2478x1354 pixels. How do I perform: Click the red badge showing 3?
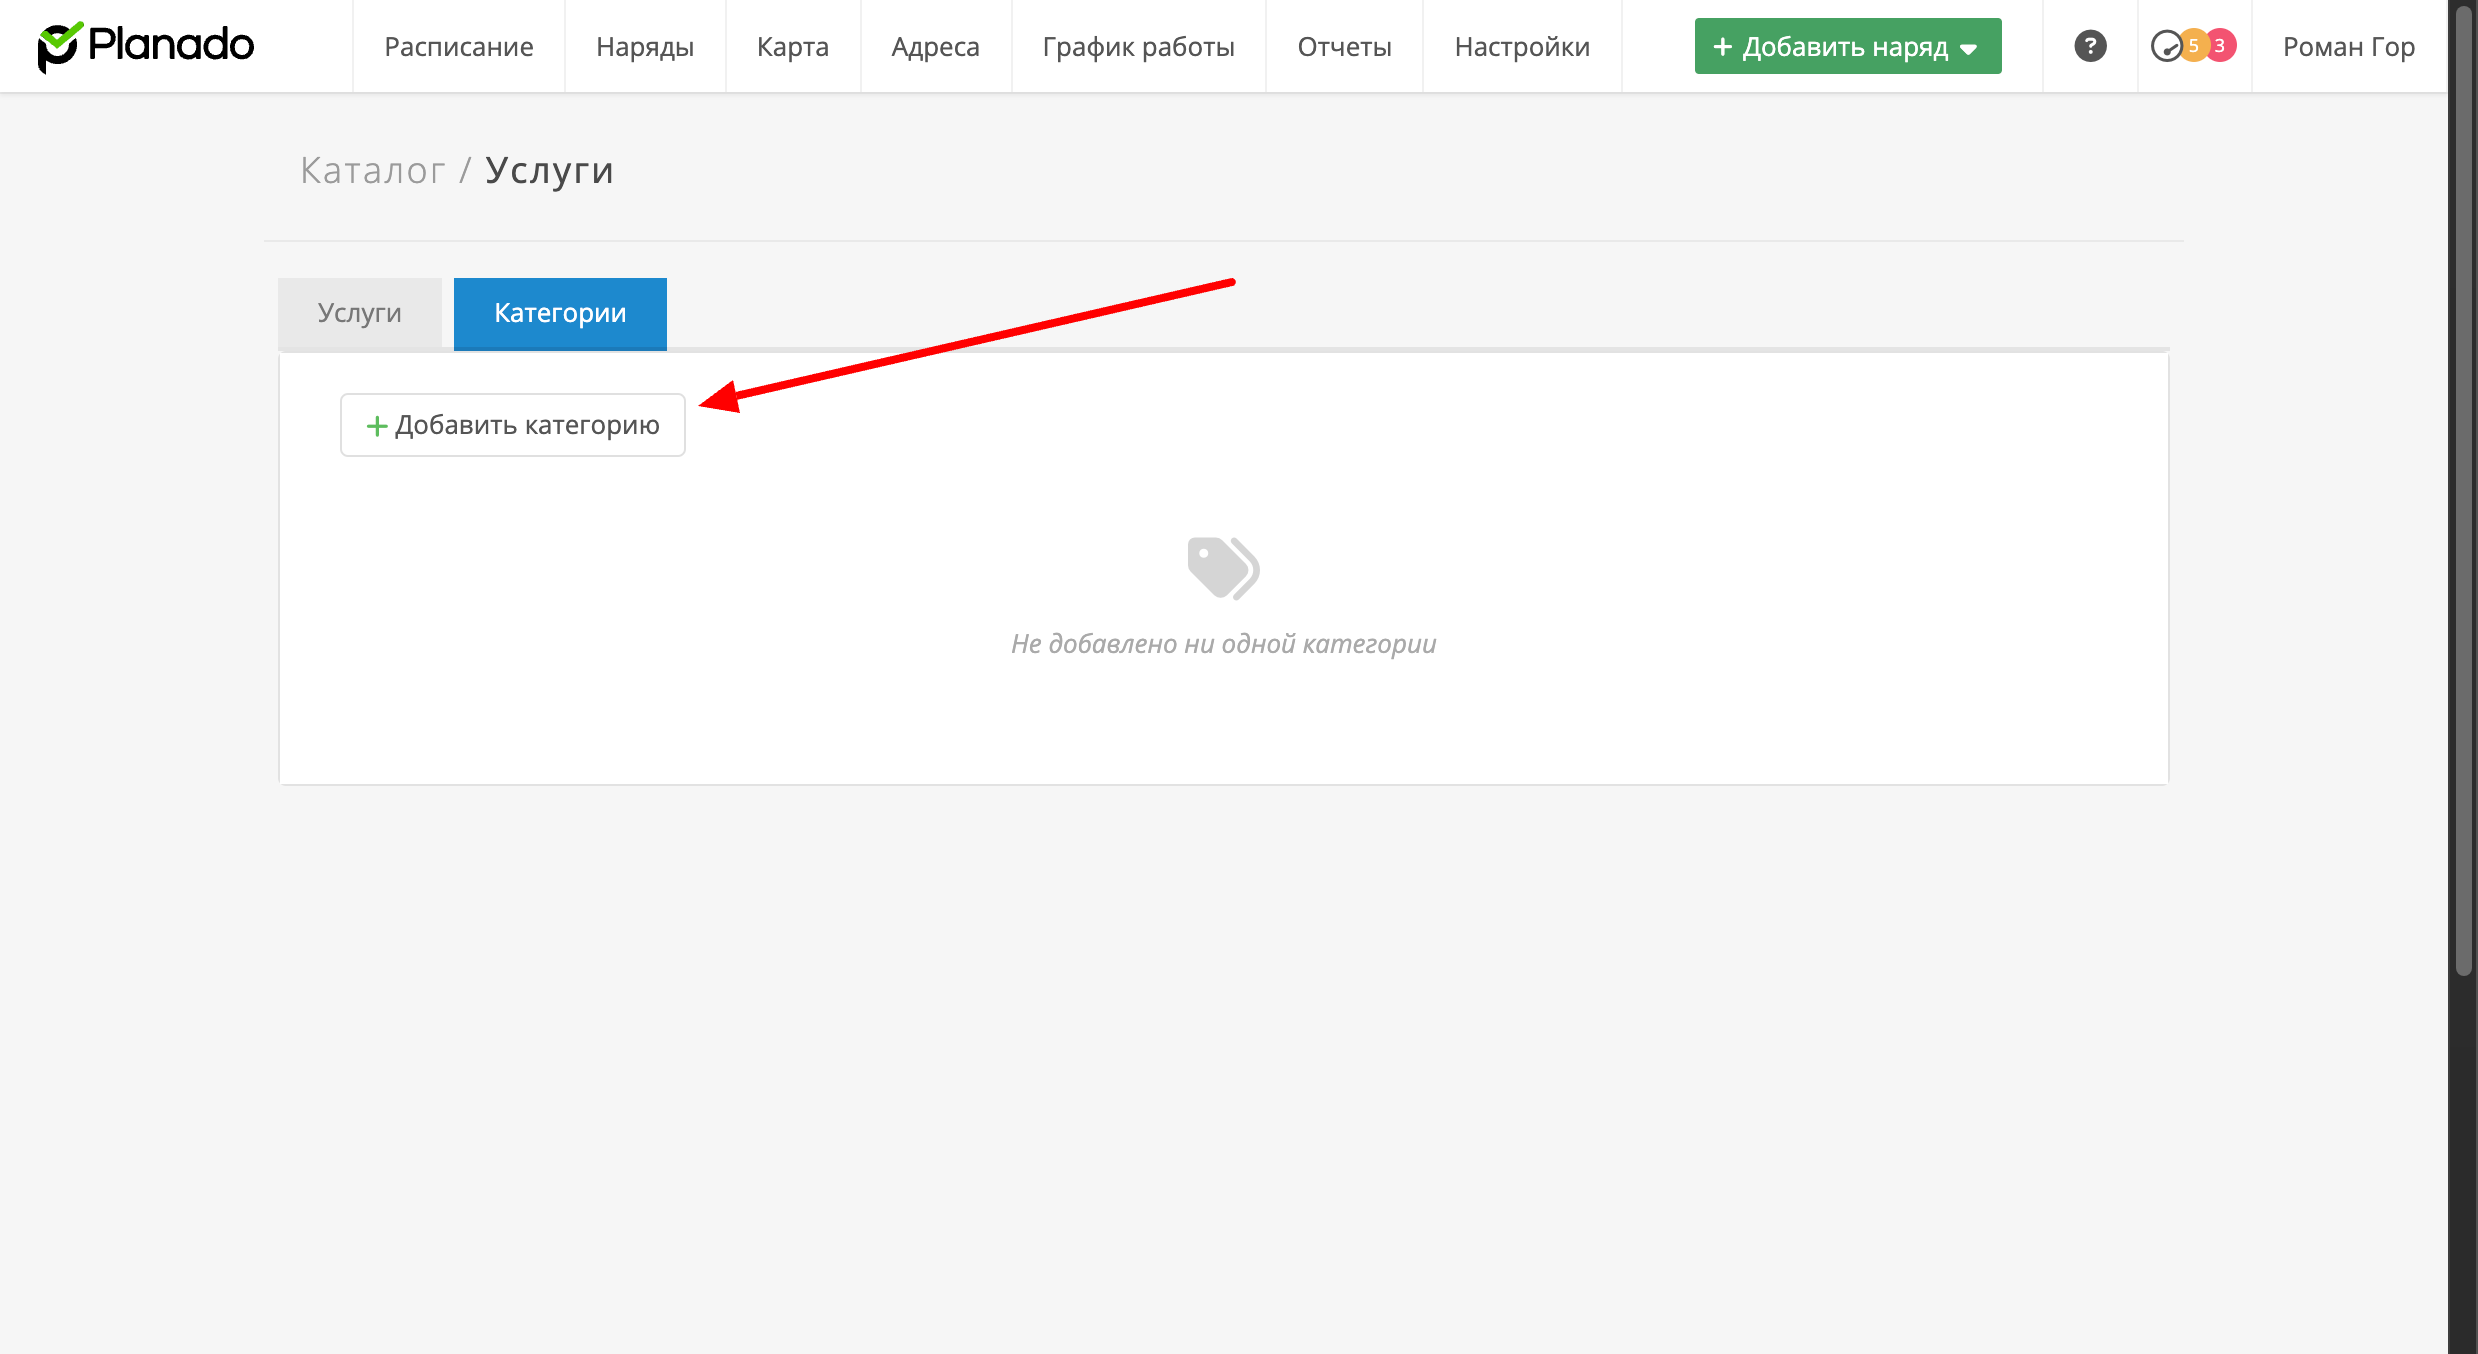tap(2220, 46)
